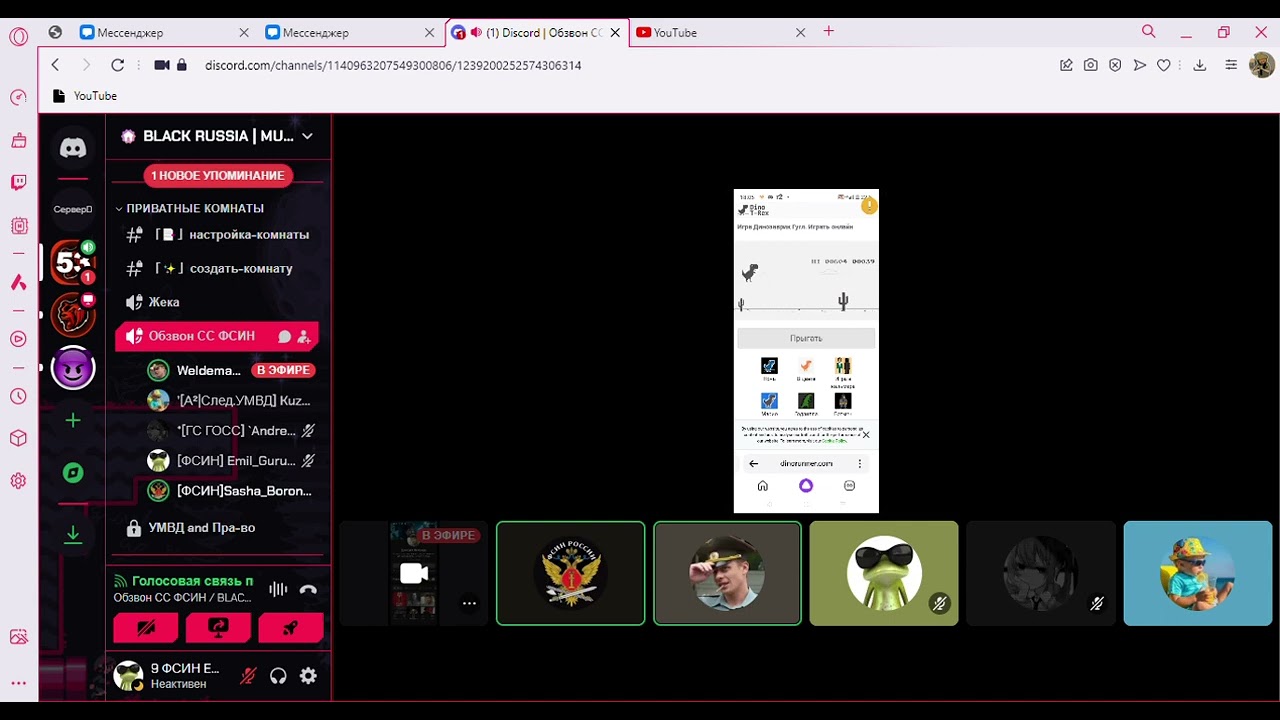The width and height of the screenshot is (1280, 720).
Task: Toggle deafen headphones icon
Action: (278, 676)
